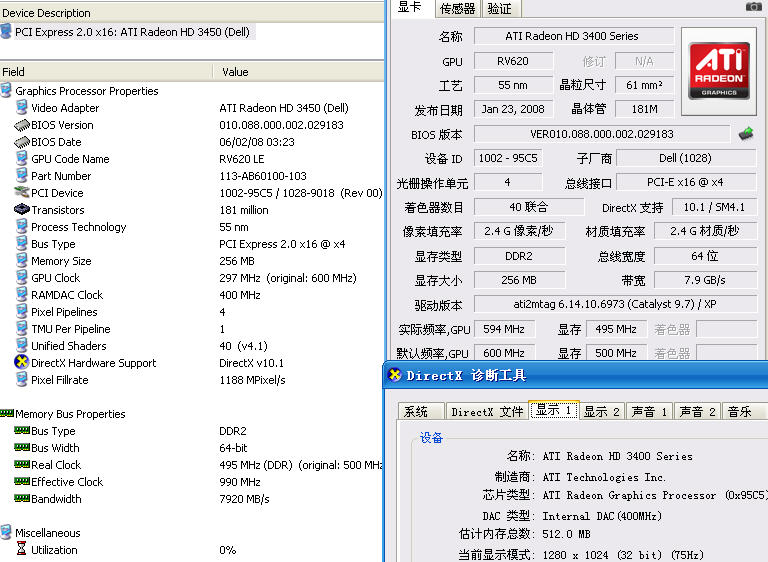Click the 594 MHz GPU clock field
Screen dimensions: 768x562
(x=504, y=329)
